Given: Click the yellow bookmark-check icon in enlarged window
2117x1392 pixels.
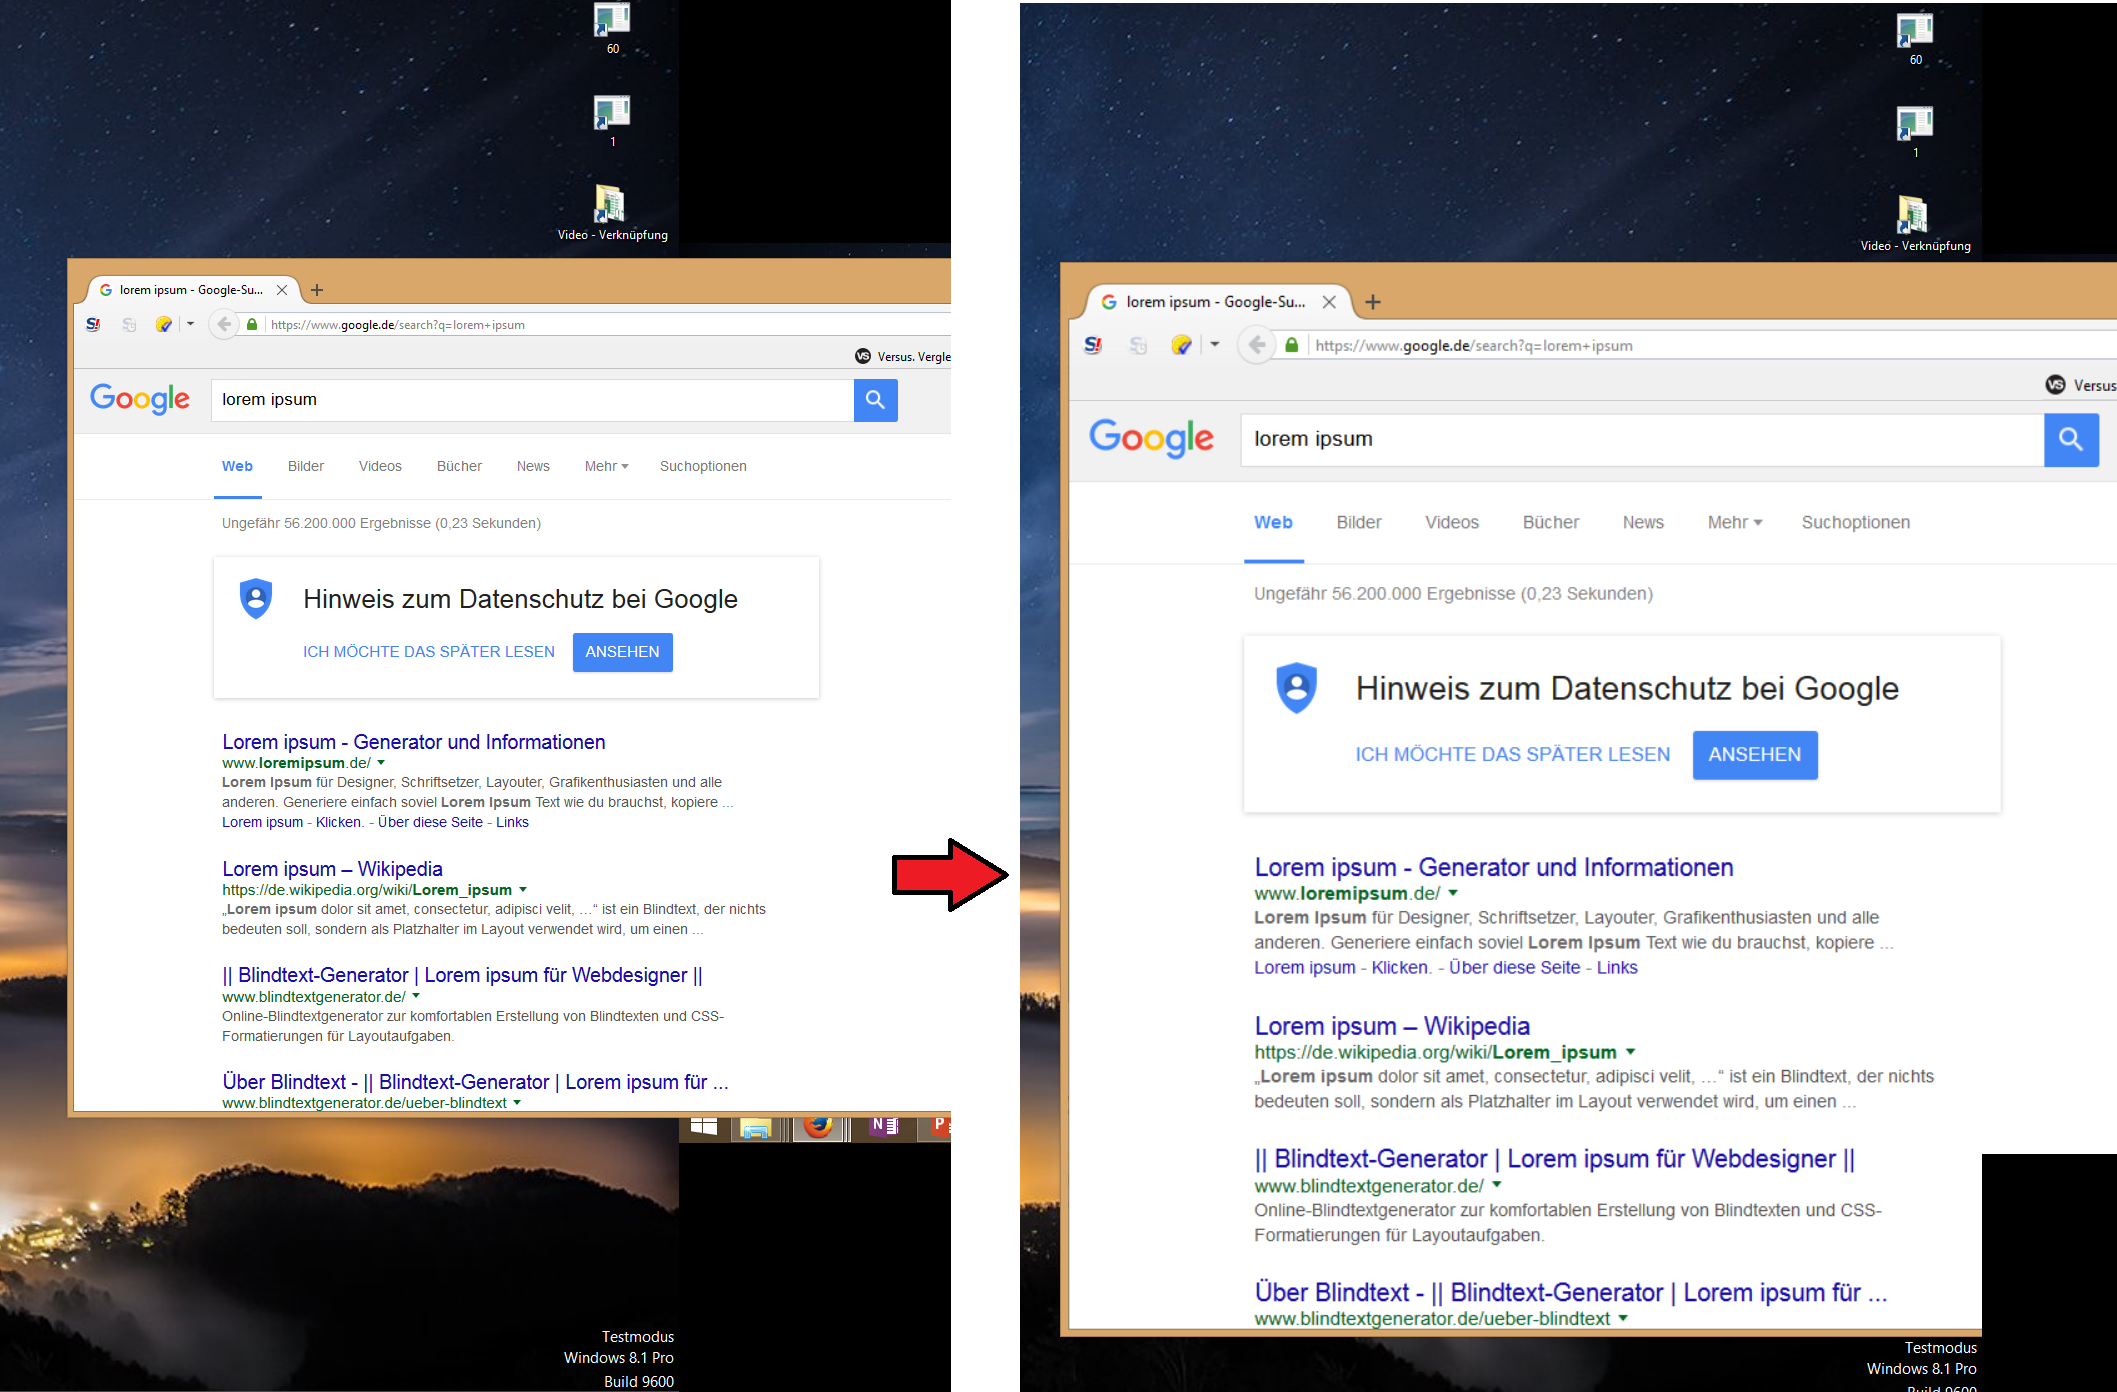Looking at the screenshot, I should (1181, 345).
